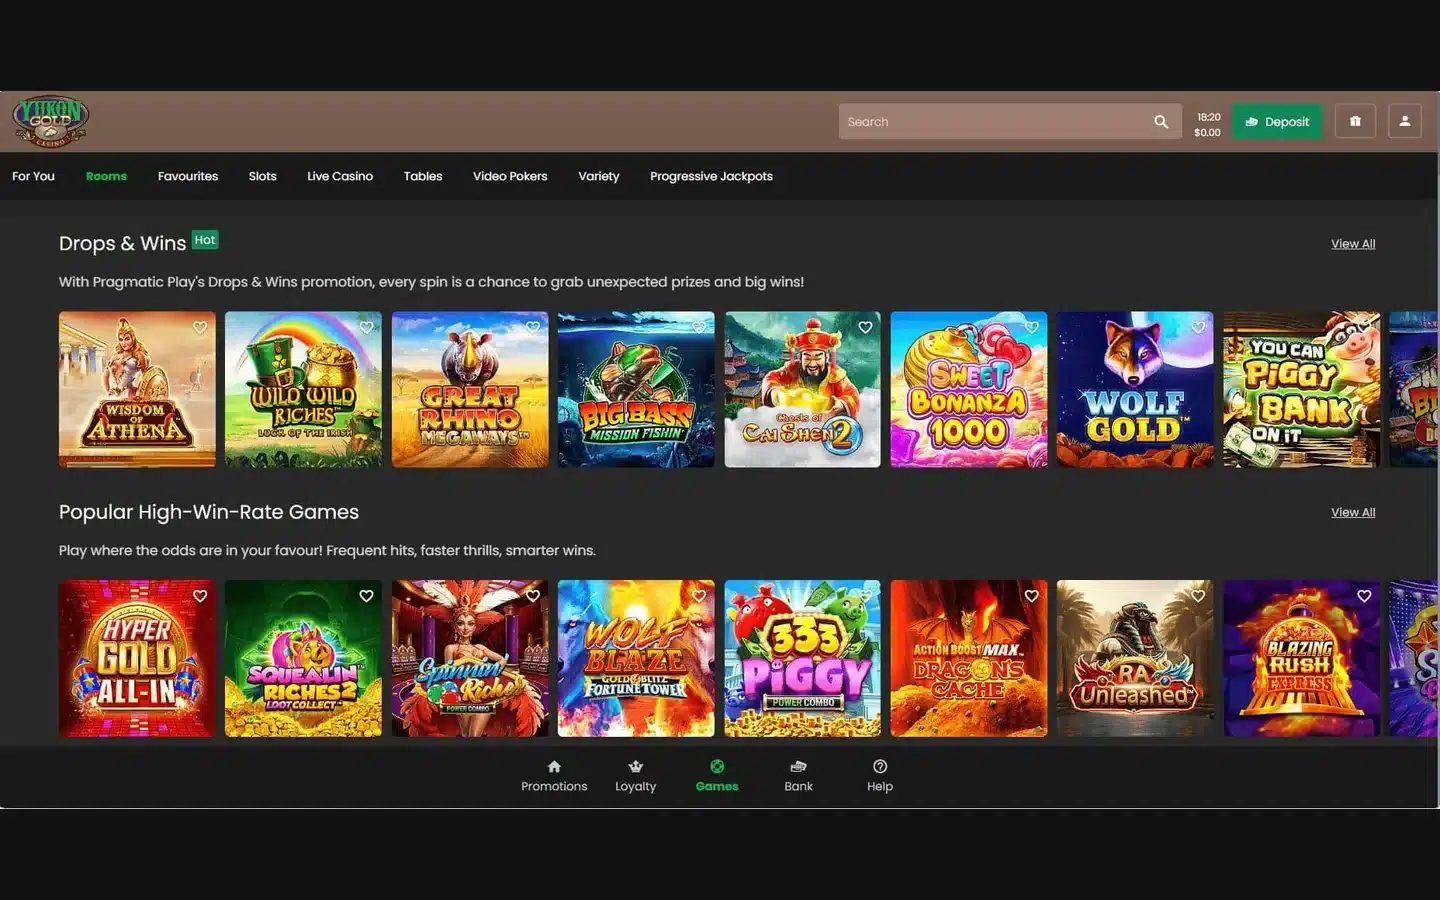Viewport: 1440px width, 900px height.
Task: Click the $0.00 balance display
Action: point(1207,133)
